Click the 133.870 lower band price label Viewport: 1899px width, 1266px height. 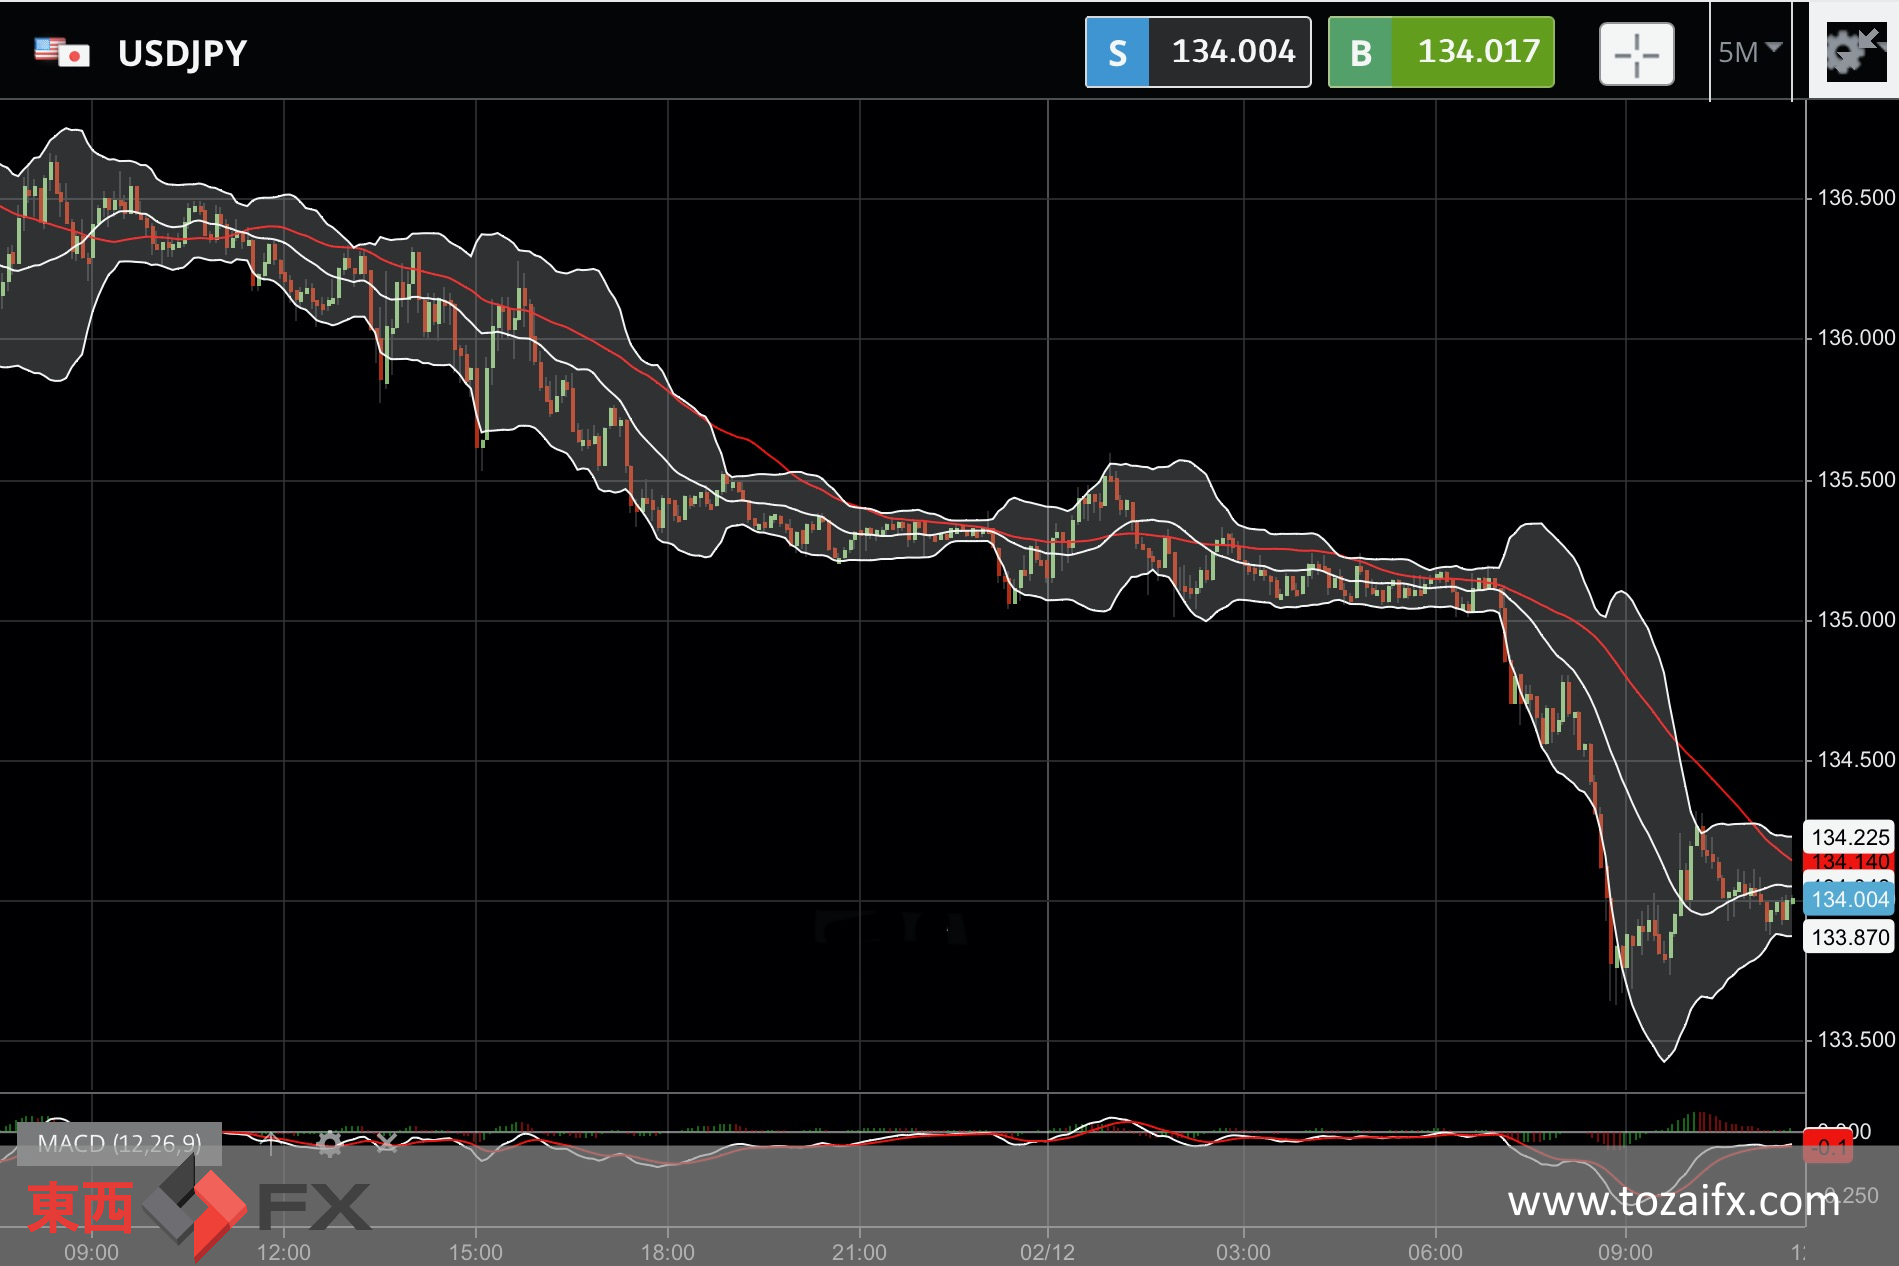pyautogui.click(x=1849, y=937)
